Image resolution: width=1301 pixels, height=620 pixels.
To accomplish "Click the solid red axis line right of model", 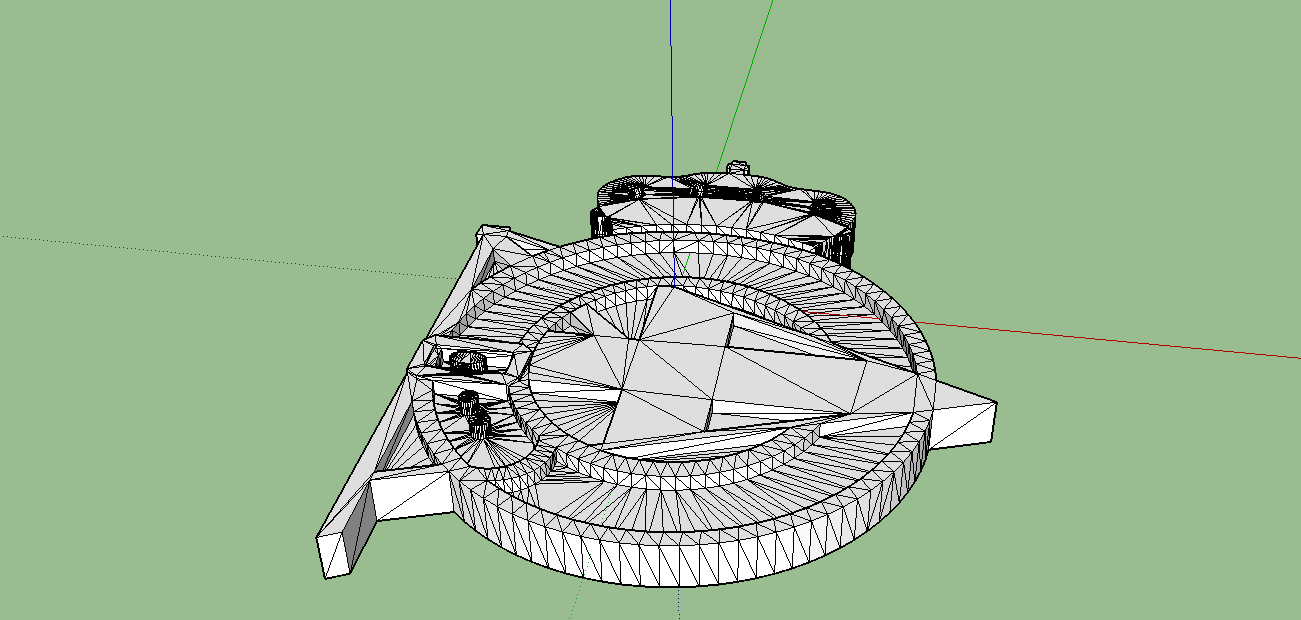I will [1108, 339].
